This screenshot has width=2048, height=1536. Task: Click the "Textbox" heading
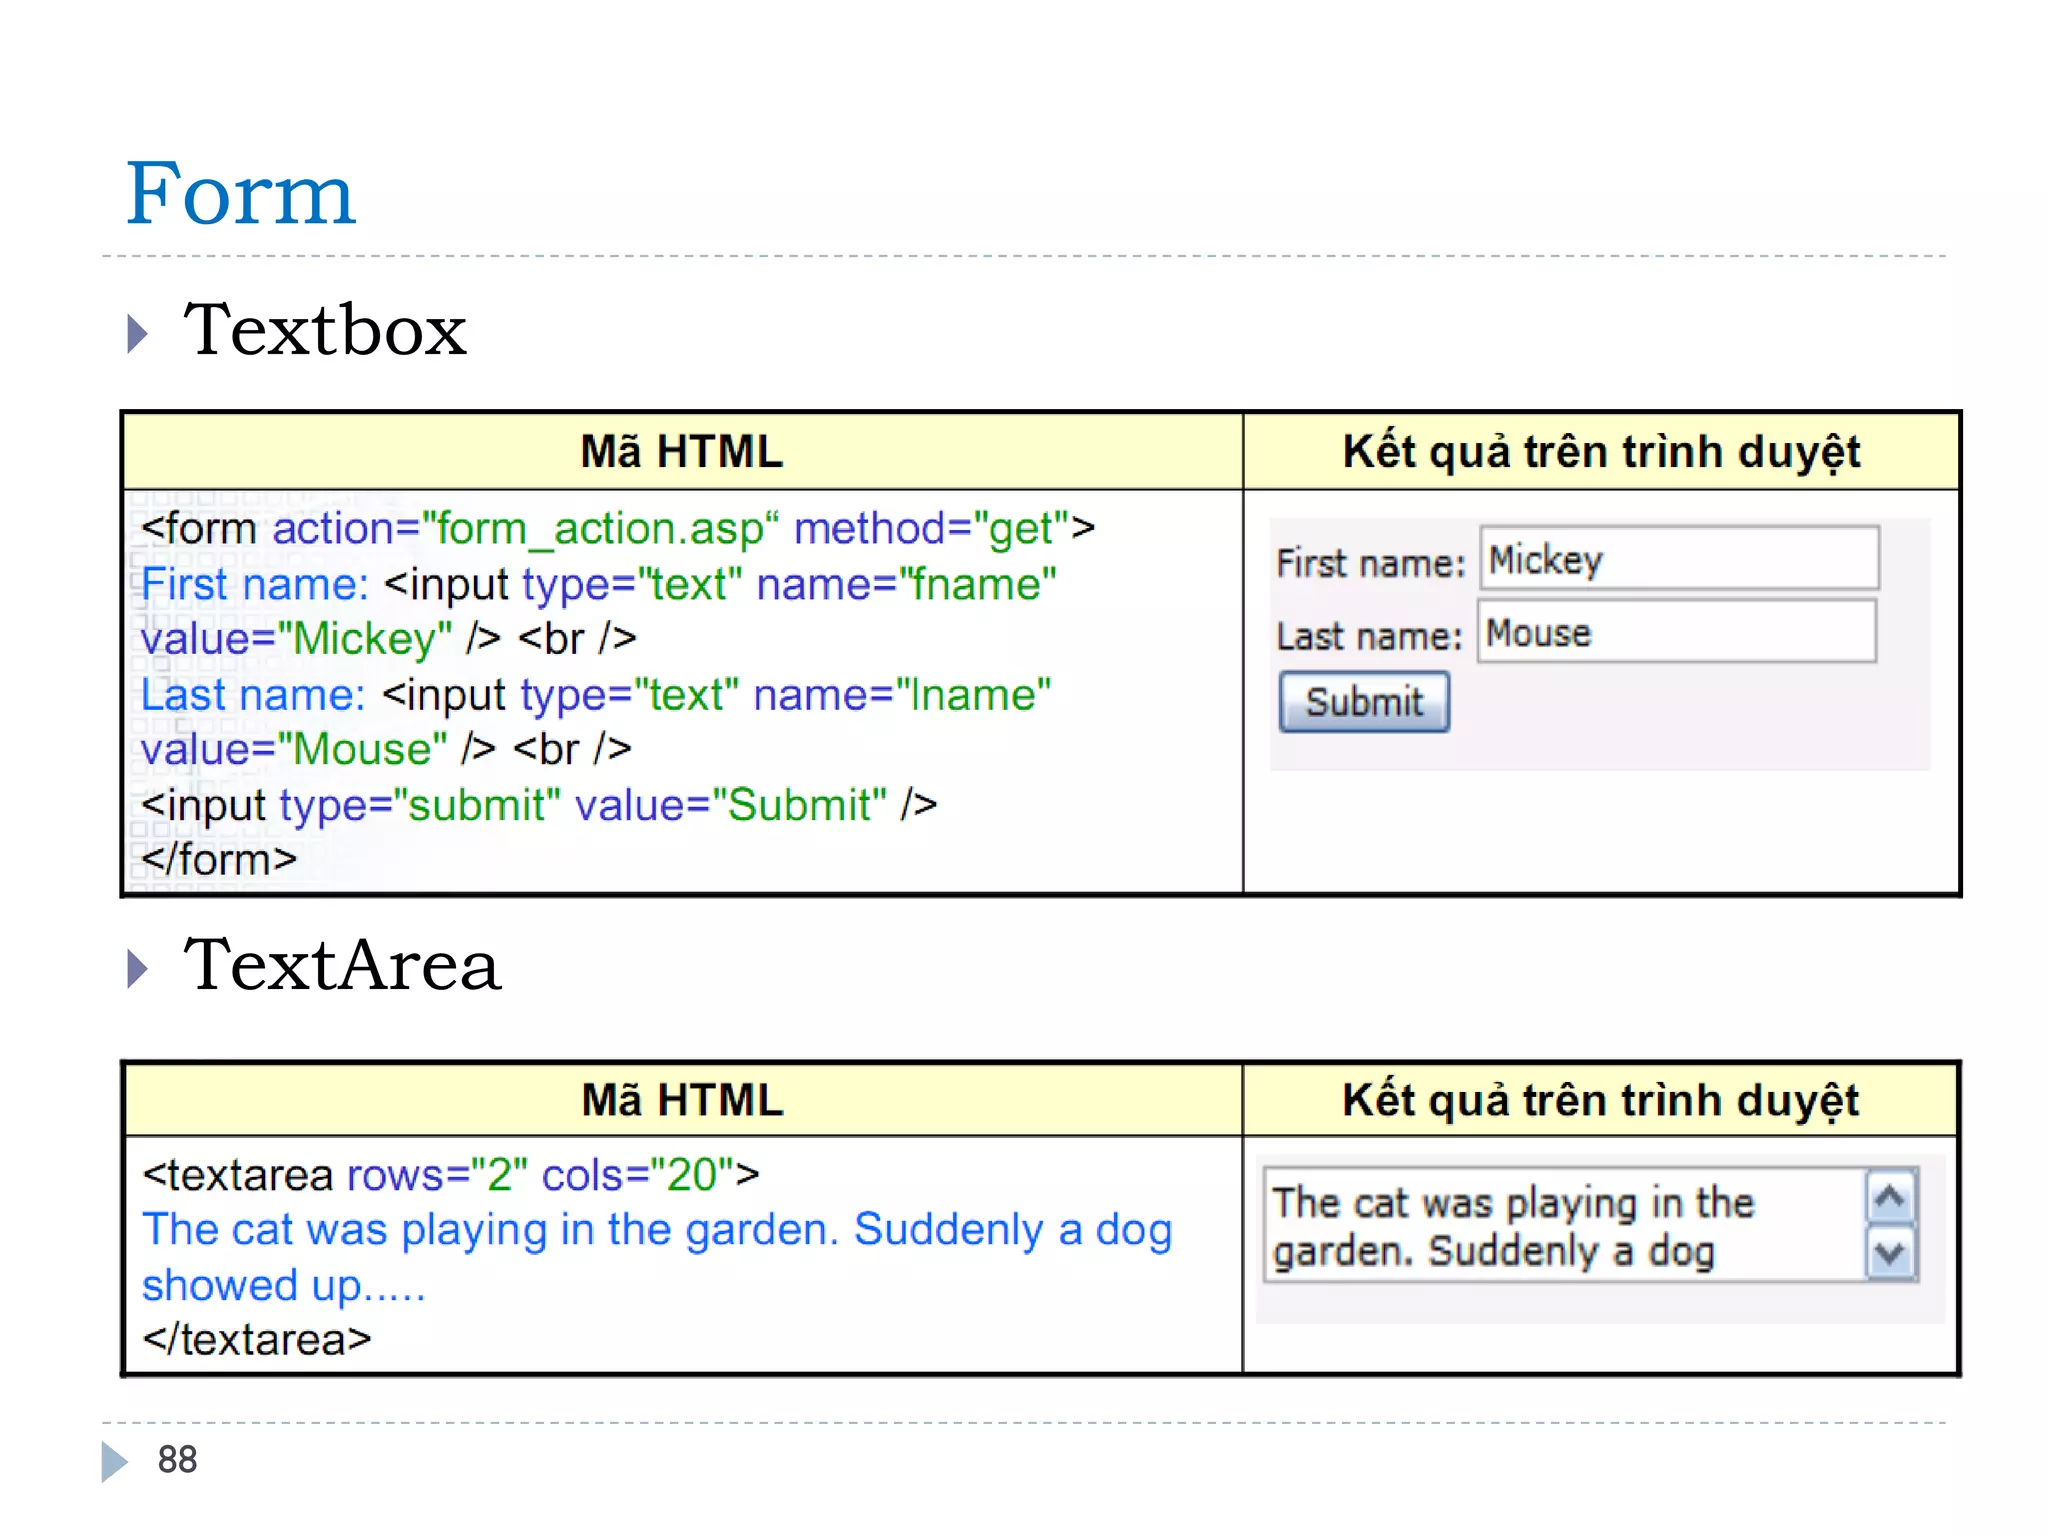325,329
